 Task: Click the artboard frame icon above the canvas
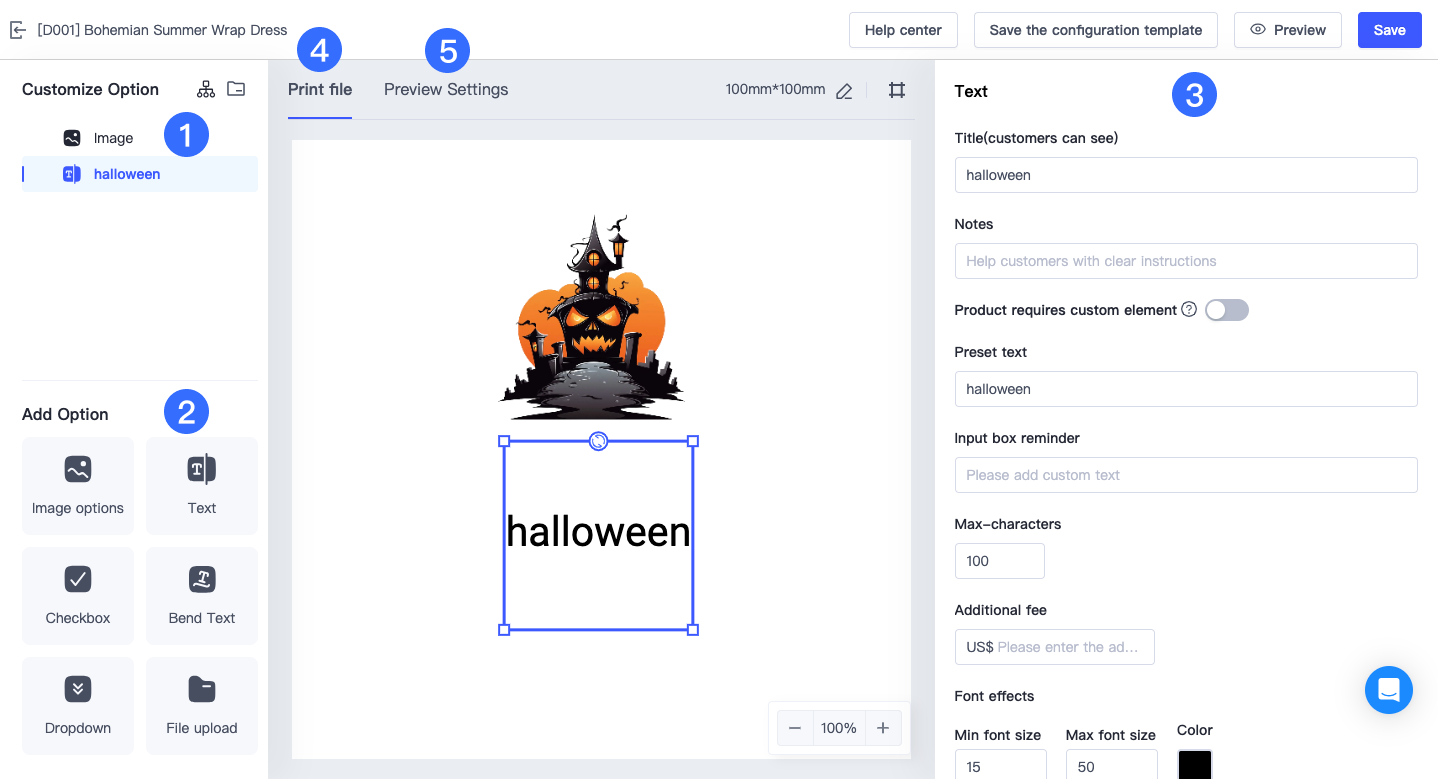896,89
